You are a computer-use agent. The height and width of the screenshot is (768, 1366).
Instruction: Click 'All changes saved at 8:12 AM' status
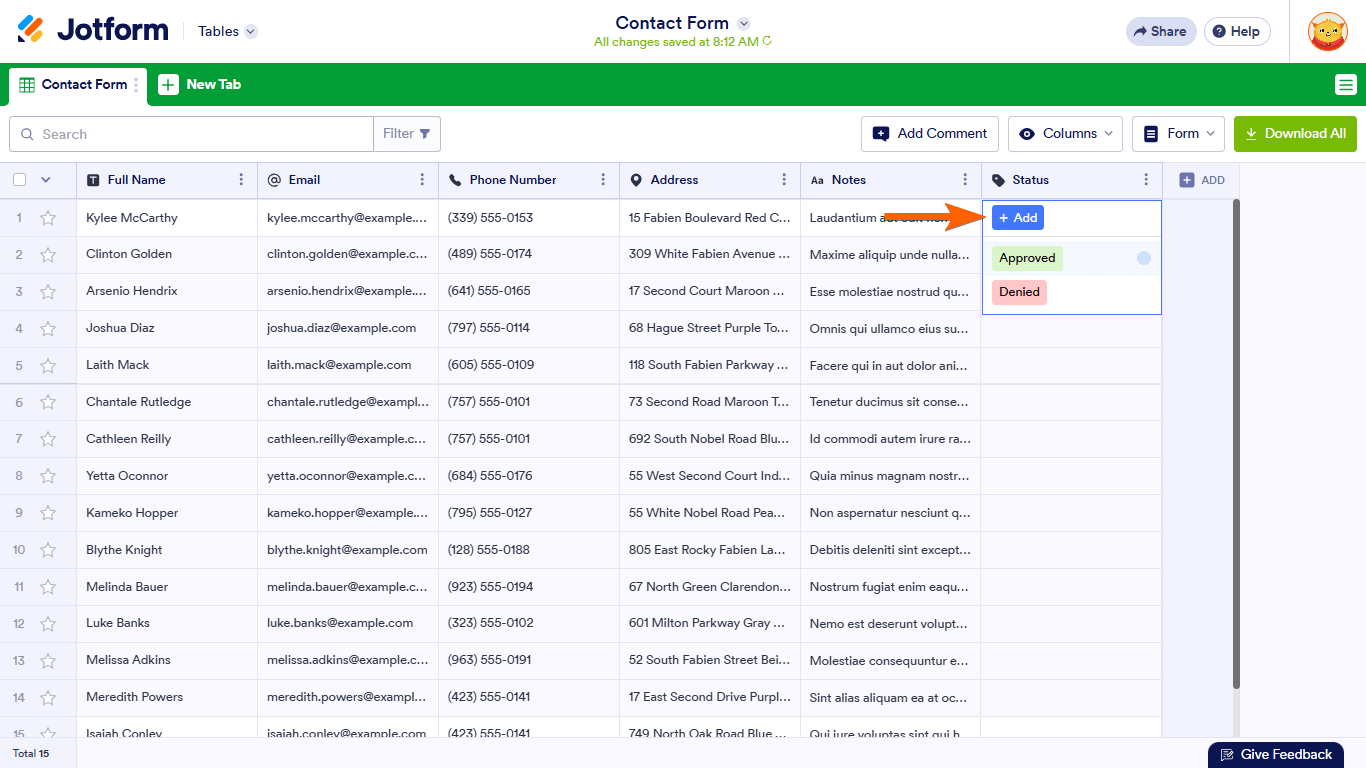(x=683, y=42)
